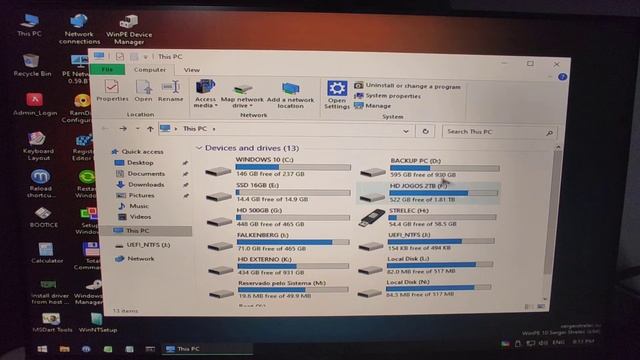Screen dimensions: 640x360
Task: Open the ribbon help icon
Action: tap(563, 77)
